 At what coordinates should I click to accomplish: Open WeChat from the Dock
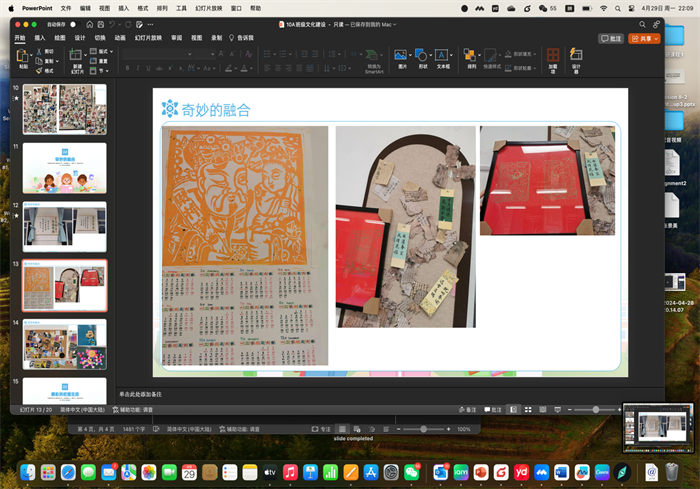point(411,472)
